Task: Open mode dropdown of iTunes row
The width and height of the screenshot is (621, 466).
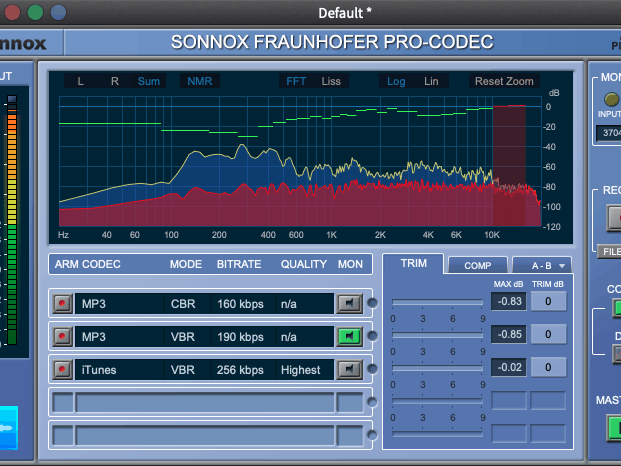Action: pos(187,369)
